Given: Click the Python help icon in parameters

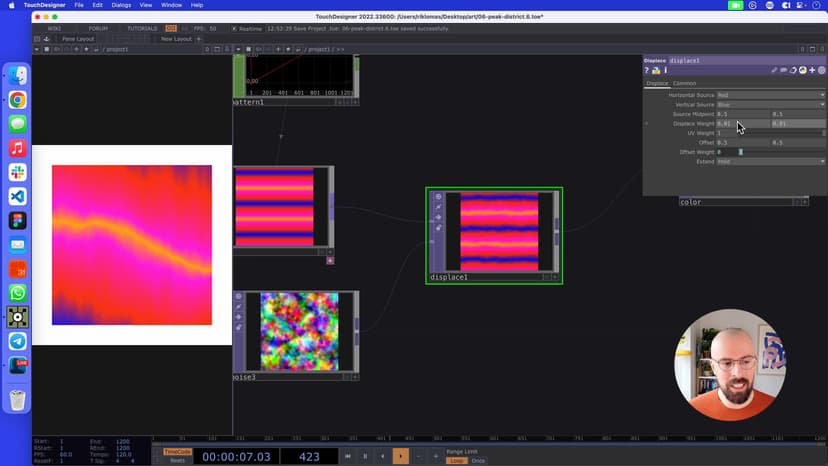Looking at the screenshot, I should pyautogui.click(x=656, y=71).
